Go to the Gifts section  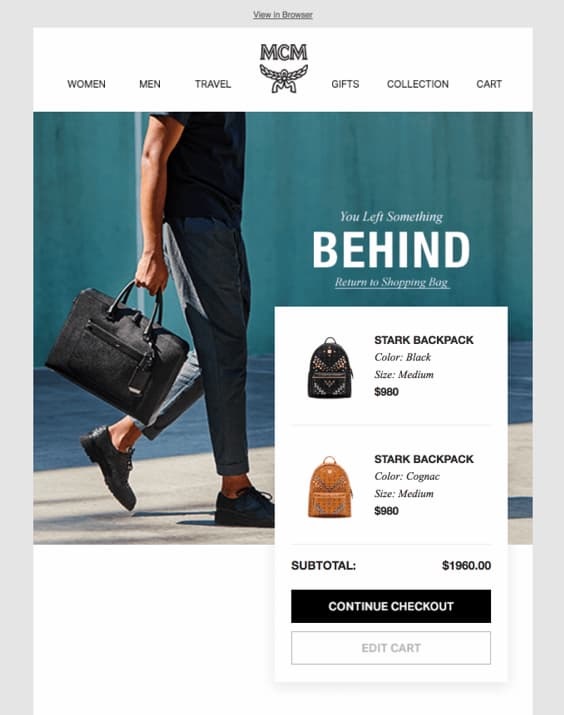click(x=345, y=84)
